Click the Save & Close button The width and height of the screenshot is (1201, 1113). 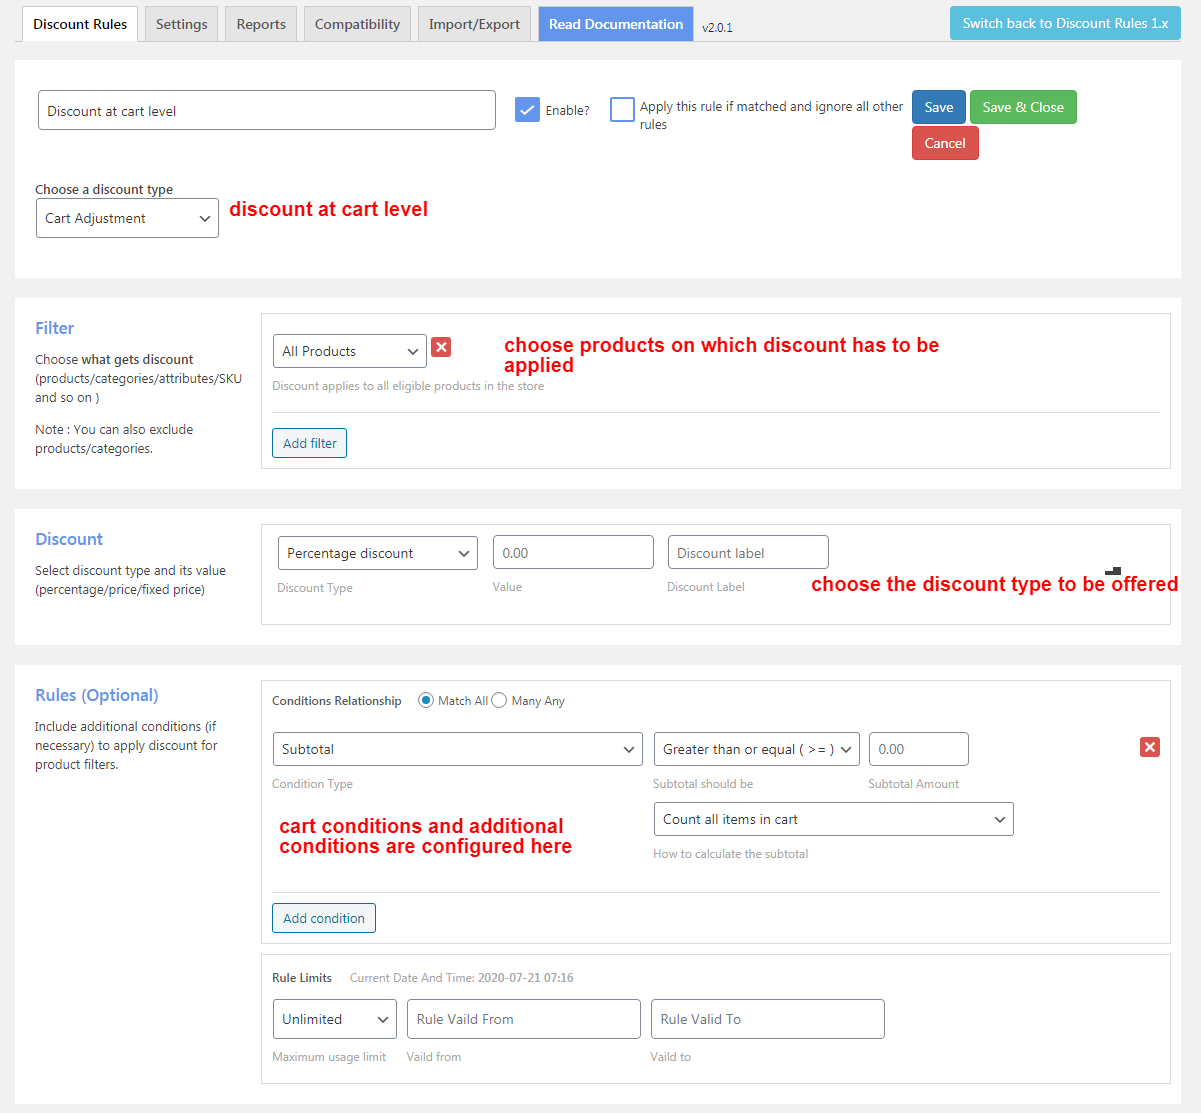(1023, 107)
